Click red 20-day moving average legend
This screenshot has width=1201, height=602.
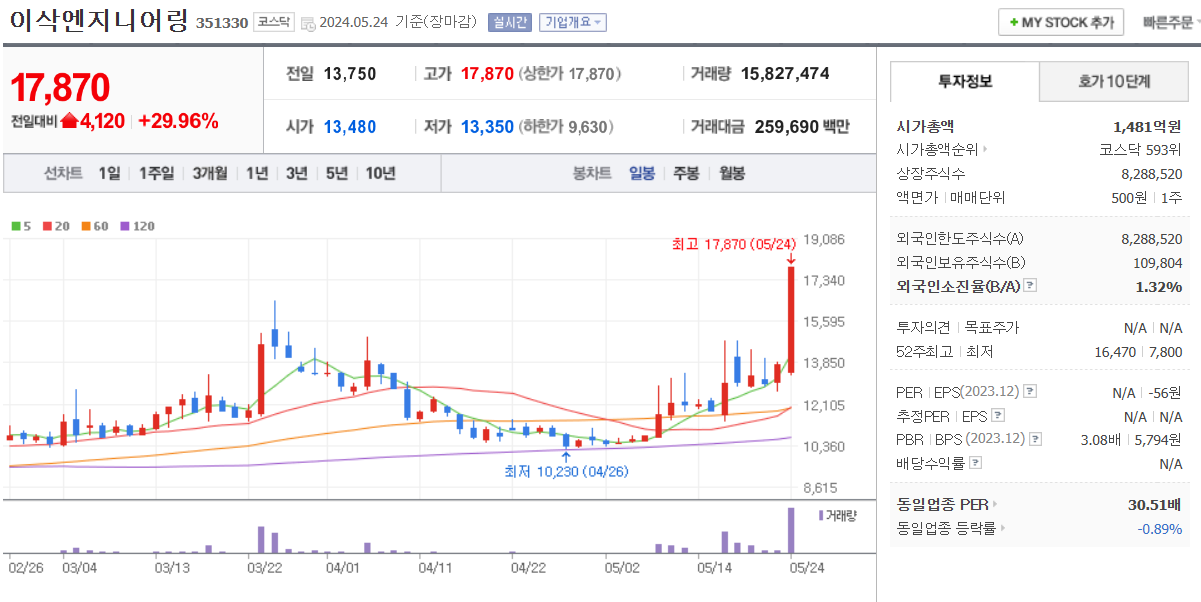pos(55,226)
